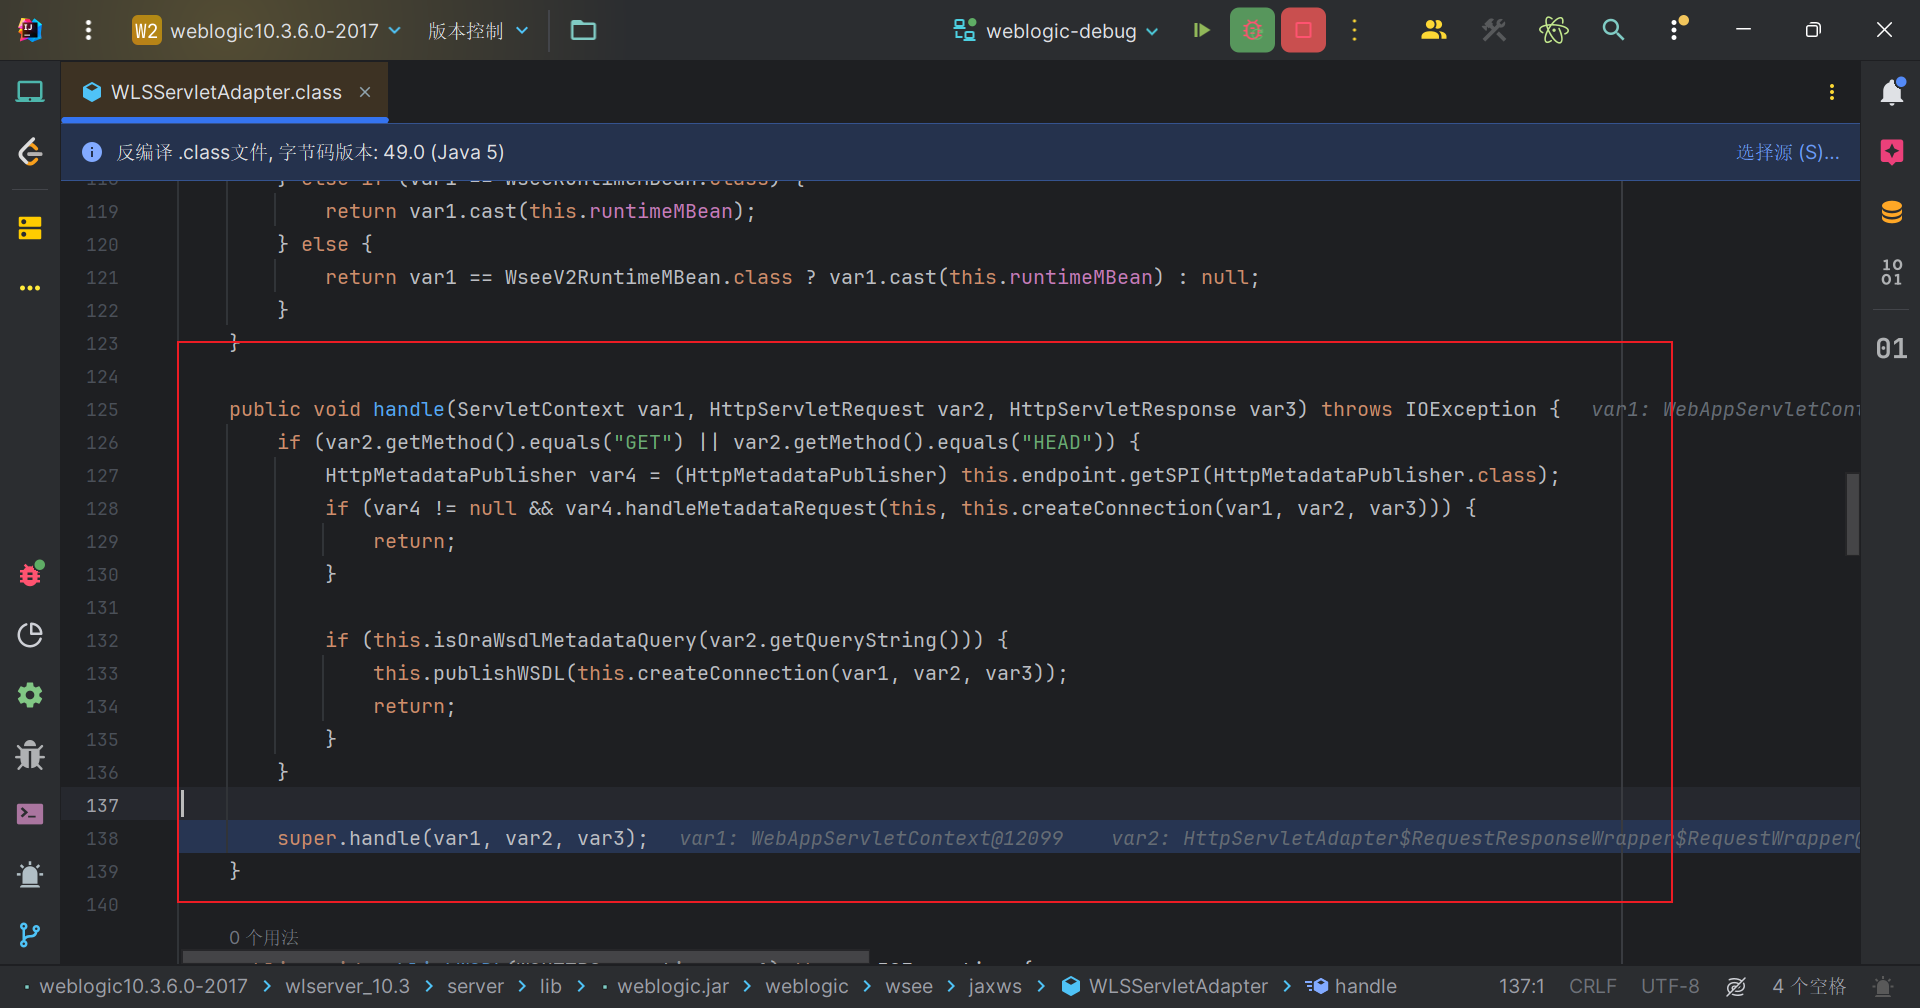Click the gray lamp icon in status bar

click(1882, 986)
